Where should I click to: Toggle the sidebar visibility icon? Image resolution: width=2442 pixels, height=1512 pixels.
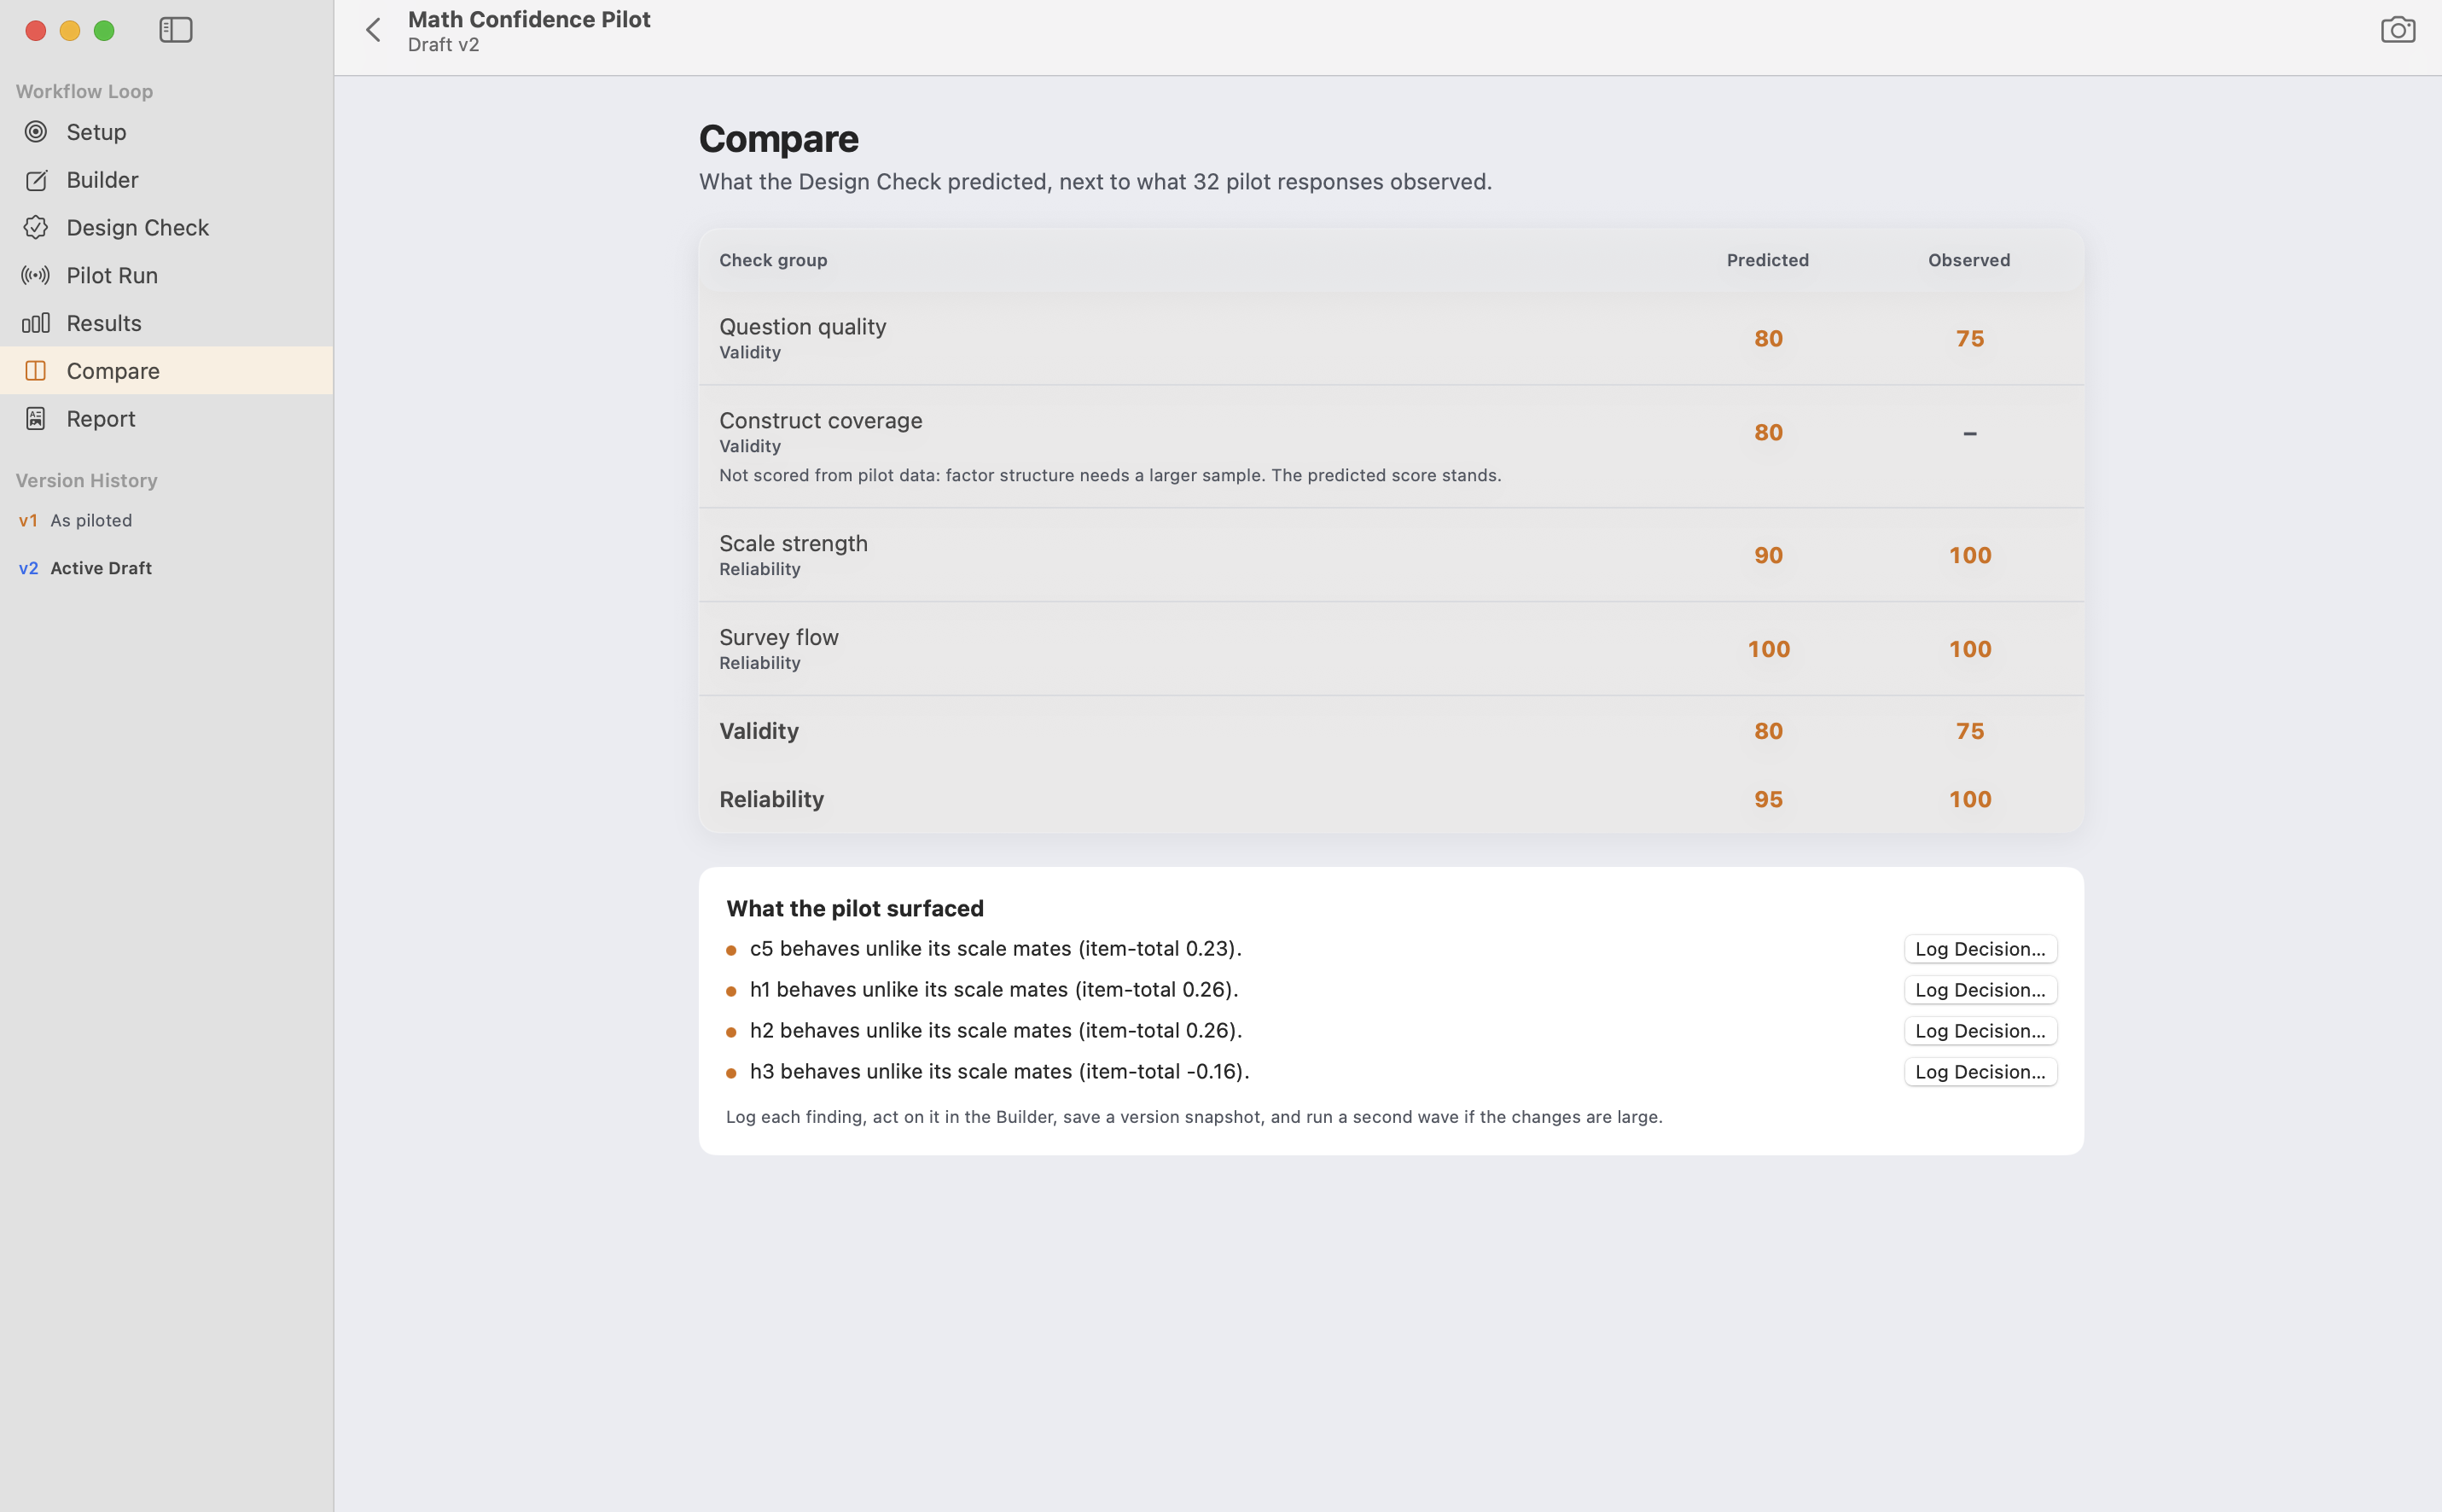click(x=176, y=30)
